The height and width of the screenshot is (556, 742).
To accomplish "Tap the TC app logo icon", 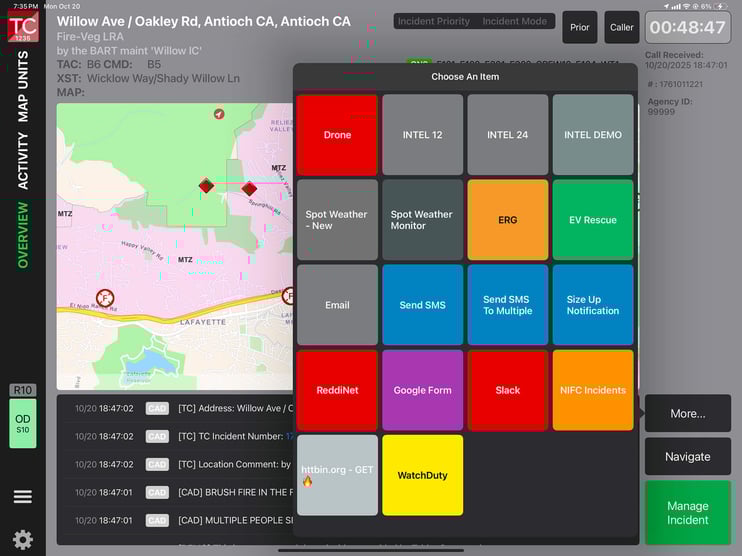I will click(x=23, y=27).
